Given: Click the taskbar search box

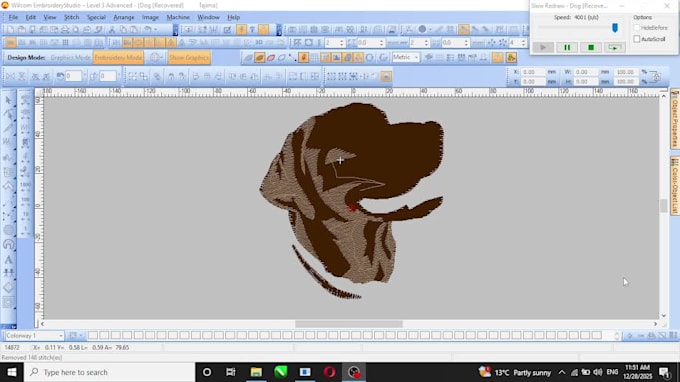Looking at the screenshot, I should click(x=109, y=372).
